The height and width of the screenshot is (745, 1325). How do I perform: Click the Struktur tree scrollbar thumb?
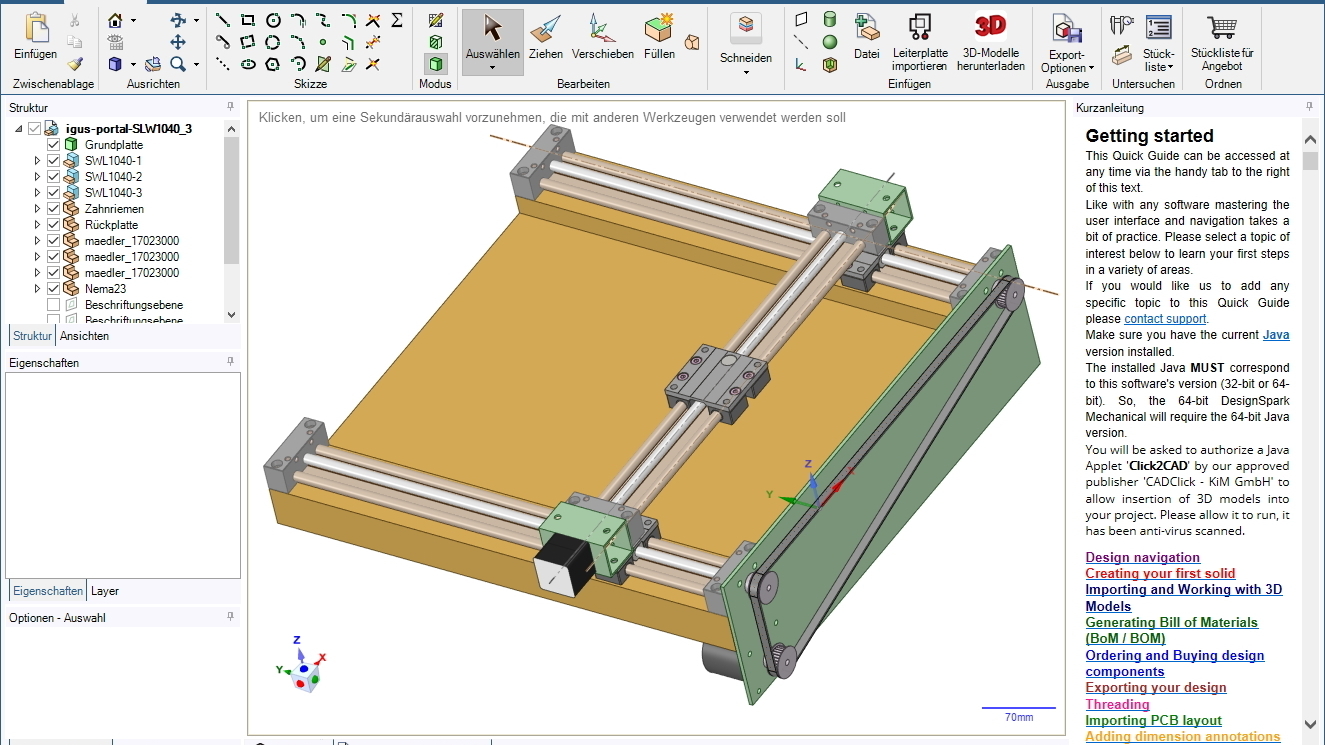pyautogui.click(x=232, y=199)
